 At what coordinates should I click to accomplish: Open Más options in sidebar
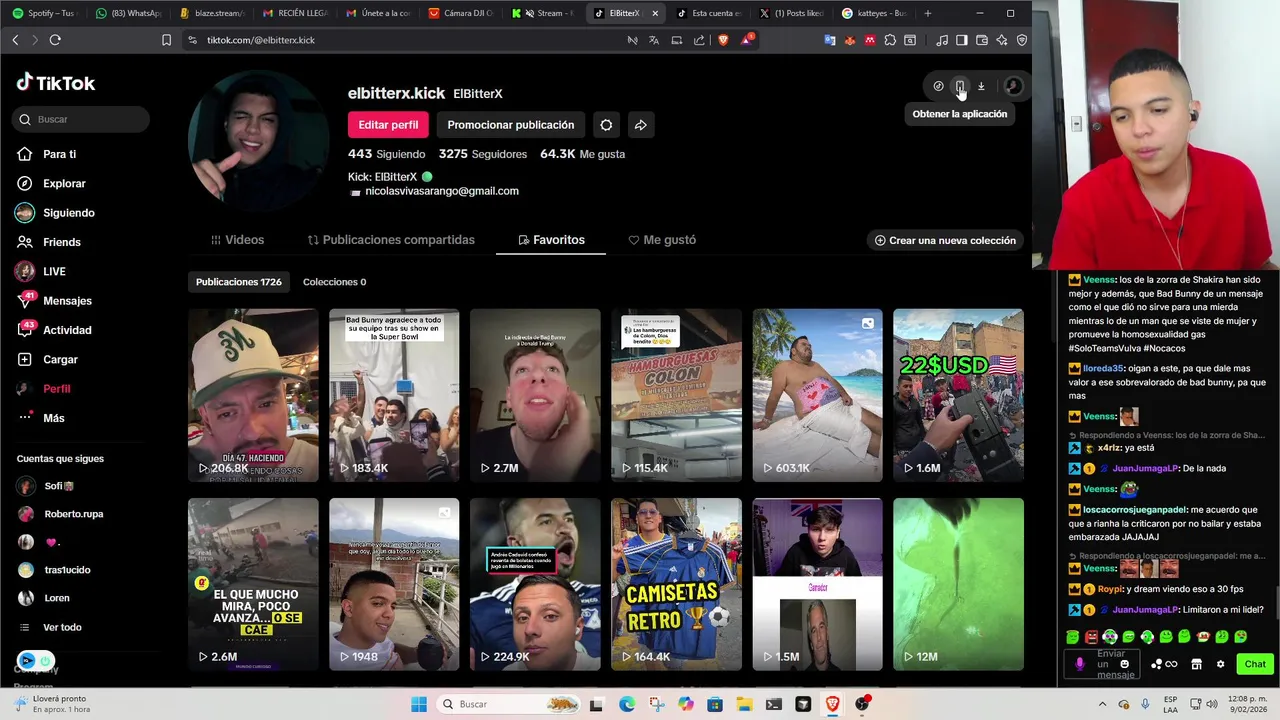coord(42,418)
